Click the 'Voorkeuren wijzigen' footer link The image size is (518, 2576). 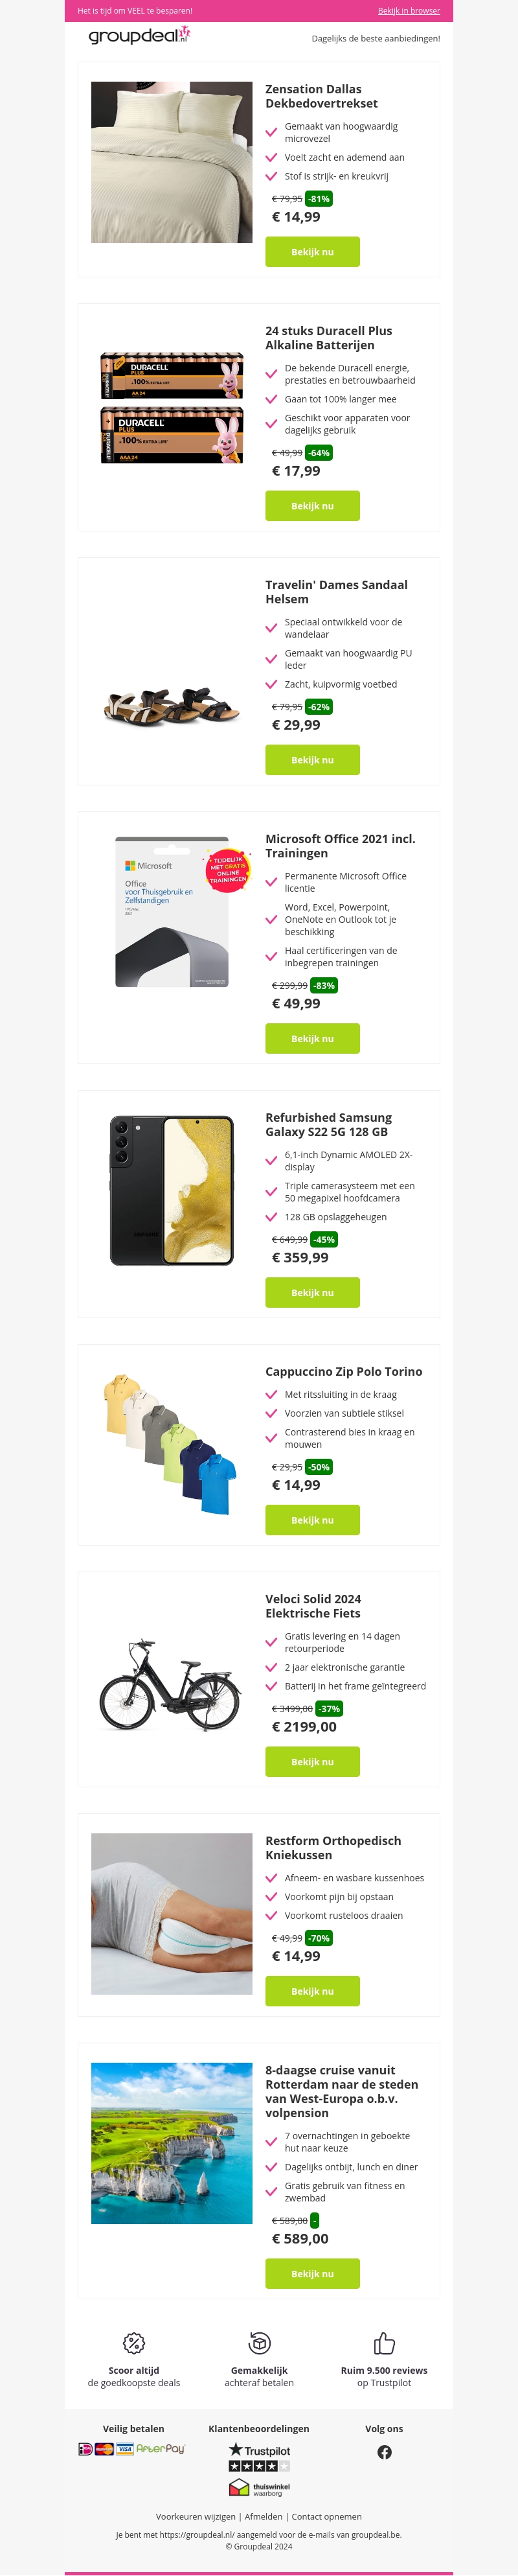pos(196,2517)
